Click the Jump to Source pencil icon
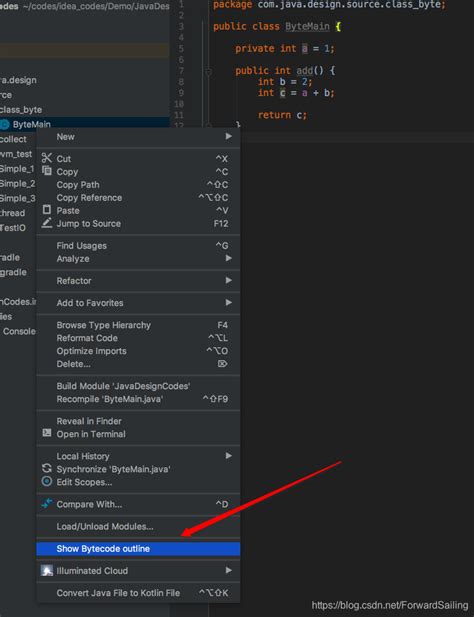 (x=47, y=223)
